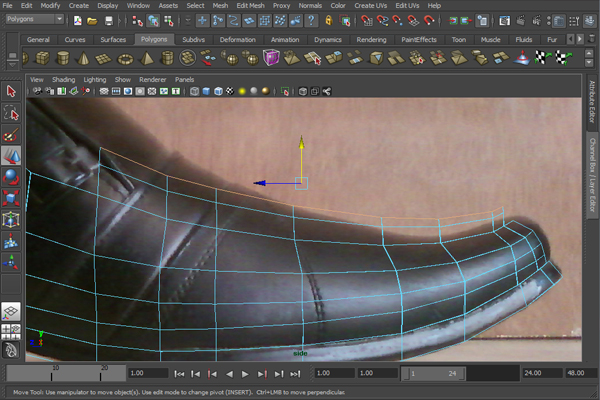The height and width of the screenshot is (400, 600).
Task: Open the shelf options menu arrow
Action: pyautogui.click(x=12, y=65)
